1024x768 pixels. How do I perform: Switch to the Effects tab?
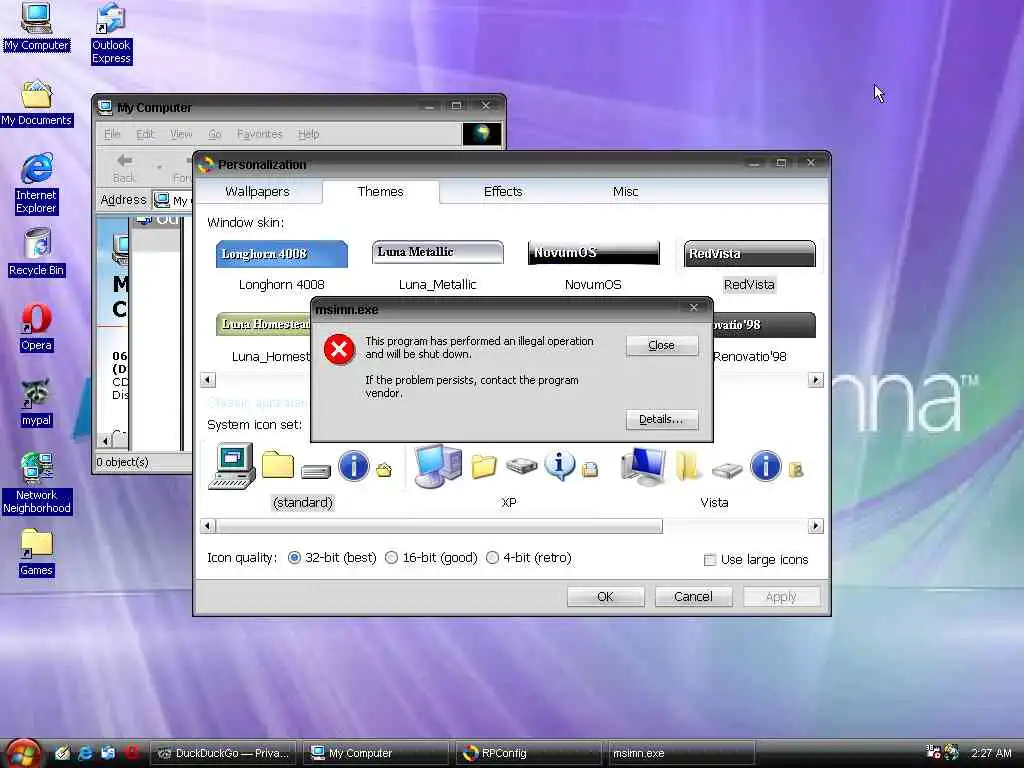[503, 191]
